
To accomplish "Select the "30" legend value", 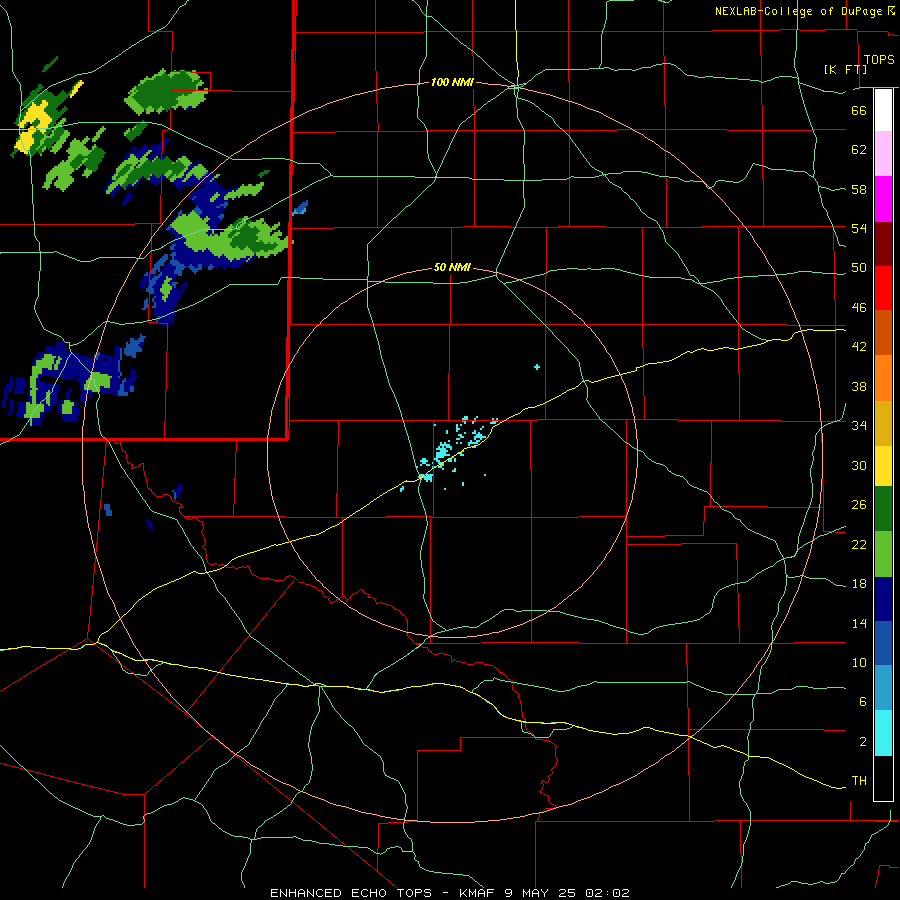I will [x=859, y=465].
